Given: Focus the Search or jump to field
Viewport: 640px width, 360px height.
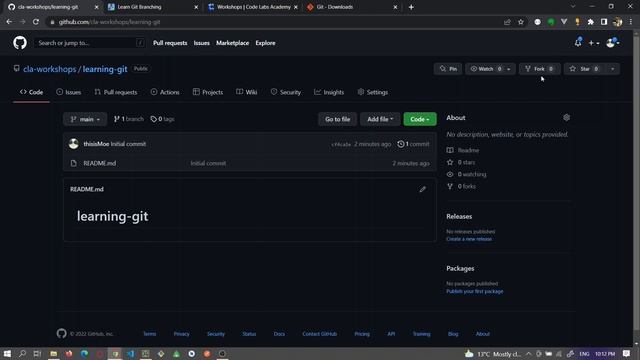Looking at the screenshot, I should [89, 43].
